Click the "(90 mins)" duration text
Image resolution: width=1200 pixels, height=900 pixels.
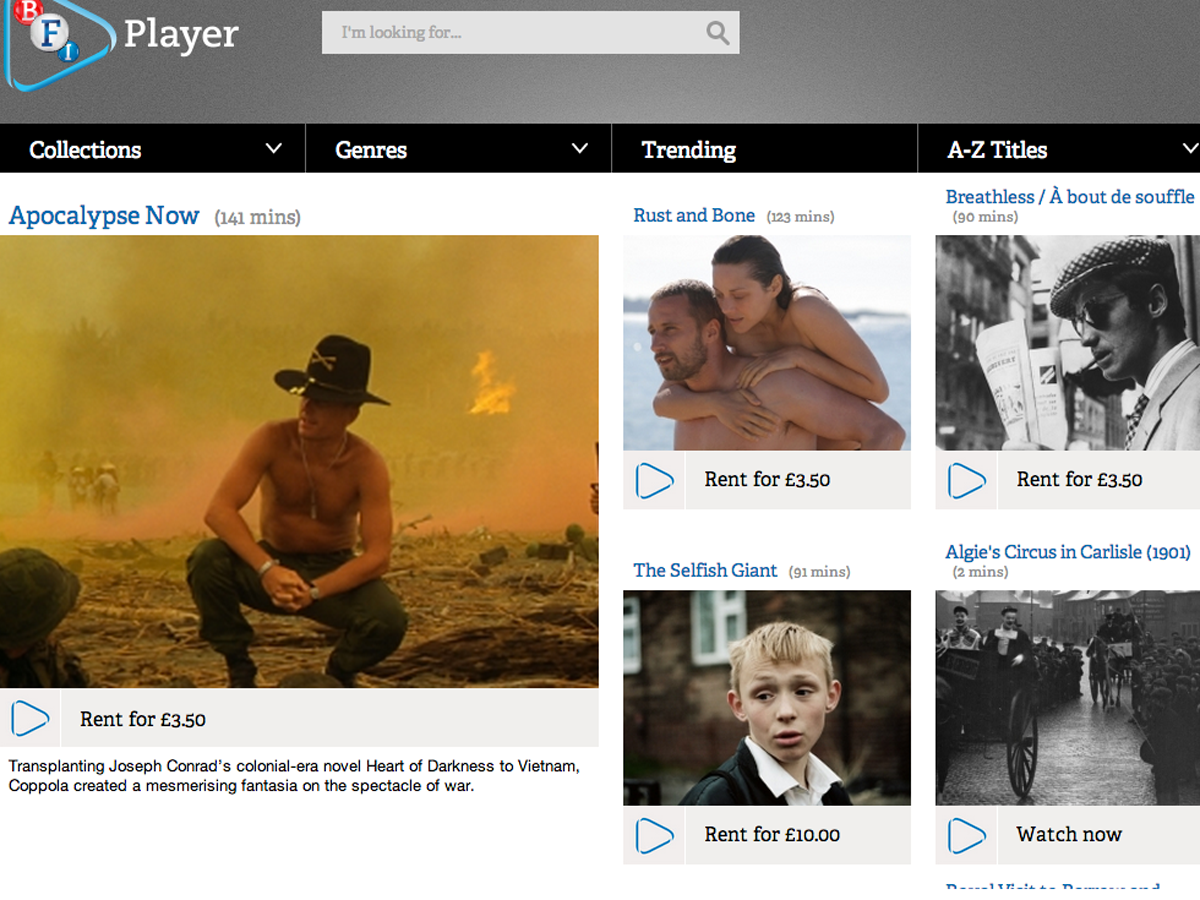point(985,217)
